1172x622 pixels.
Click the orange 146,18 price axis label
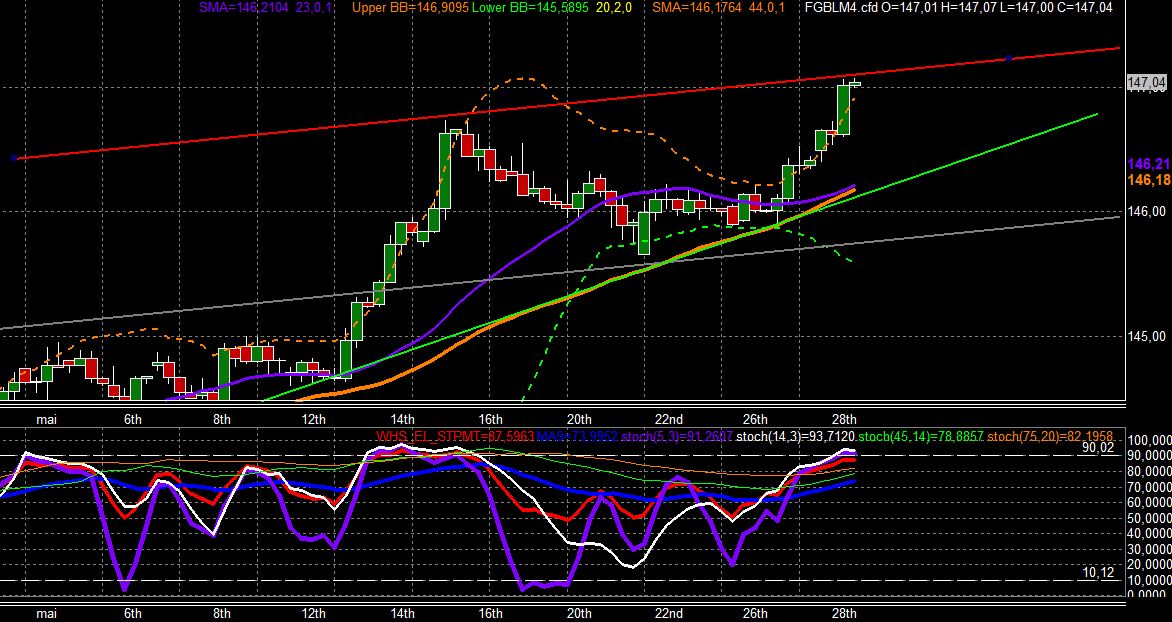point(1149,180)
